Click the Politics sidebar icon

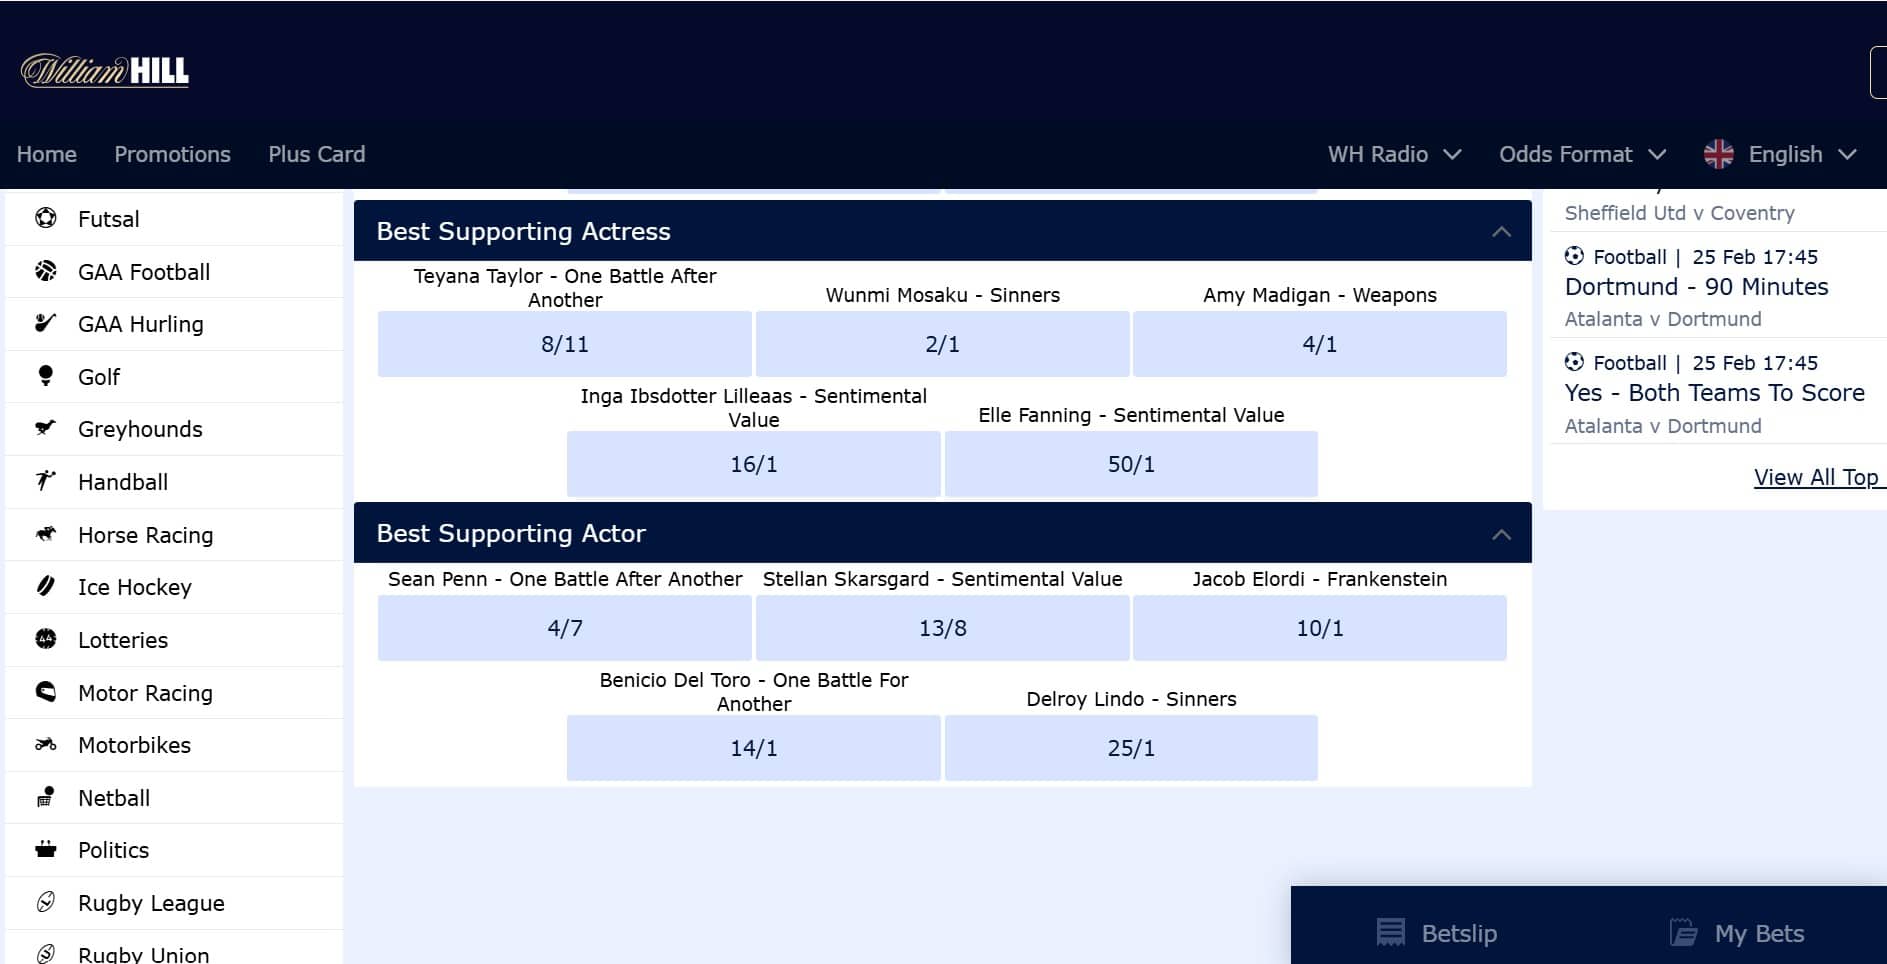tap(46, 850)
